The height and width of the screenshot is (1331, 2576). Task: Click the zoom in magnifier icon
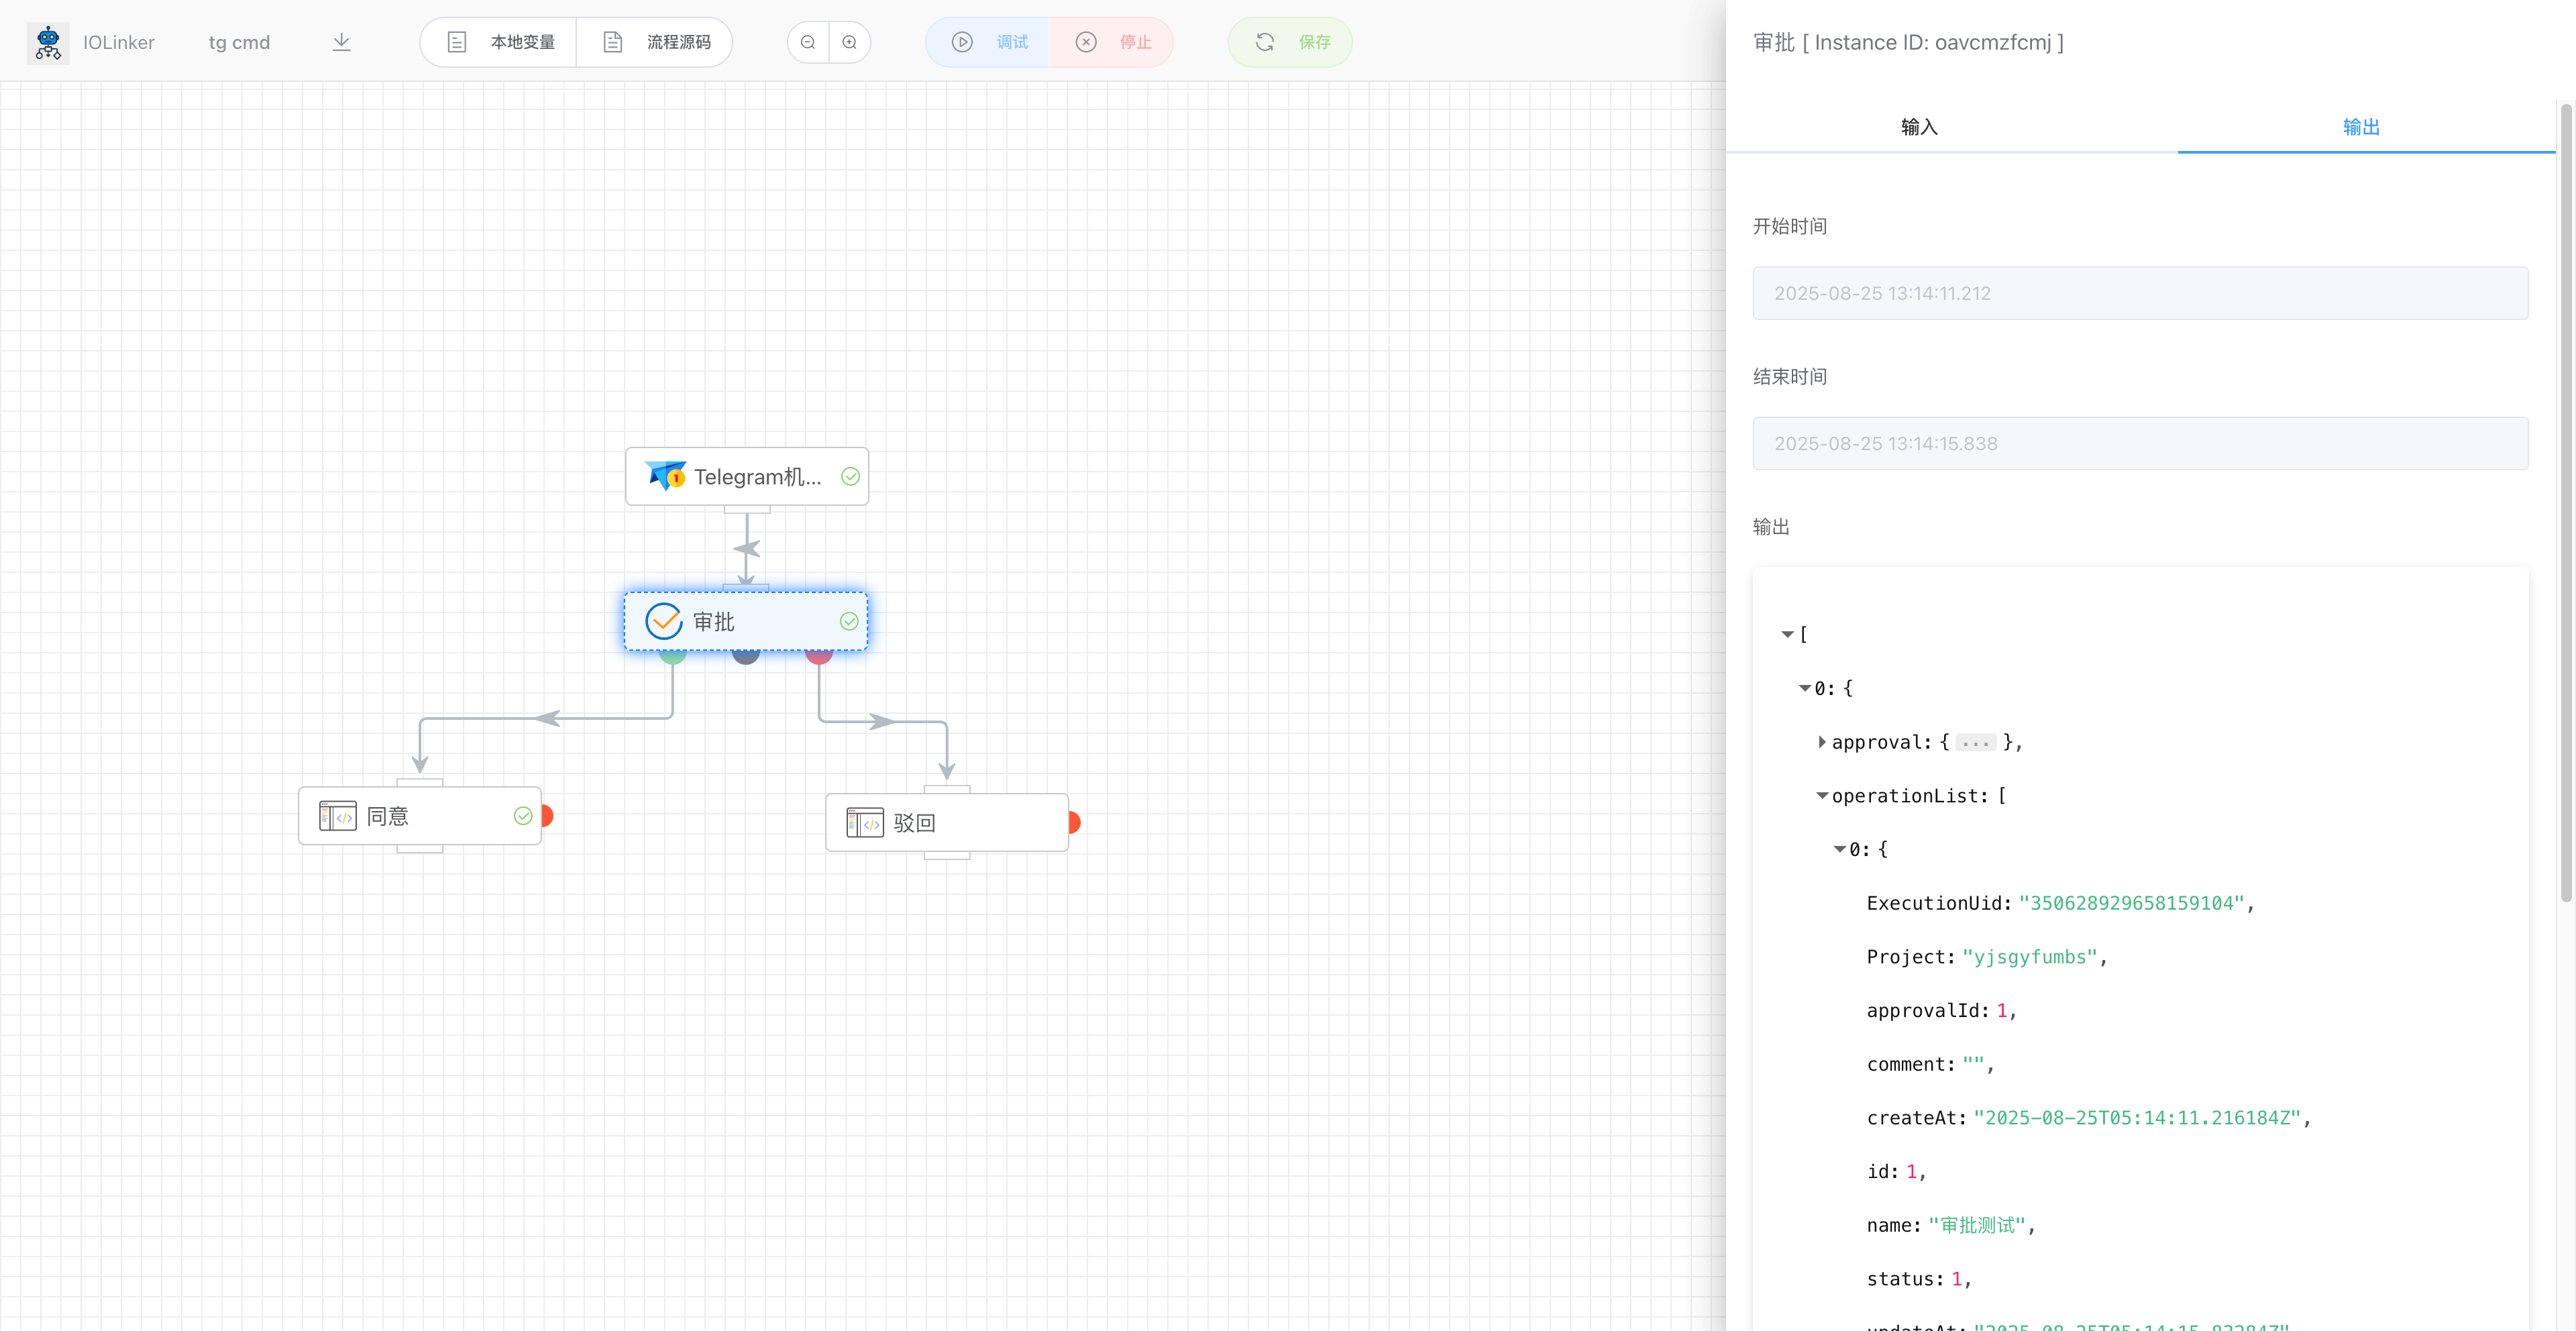849,42
